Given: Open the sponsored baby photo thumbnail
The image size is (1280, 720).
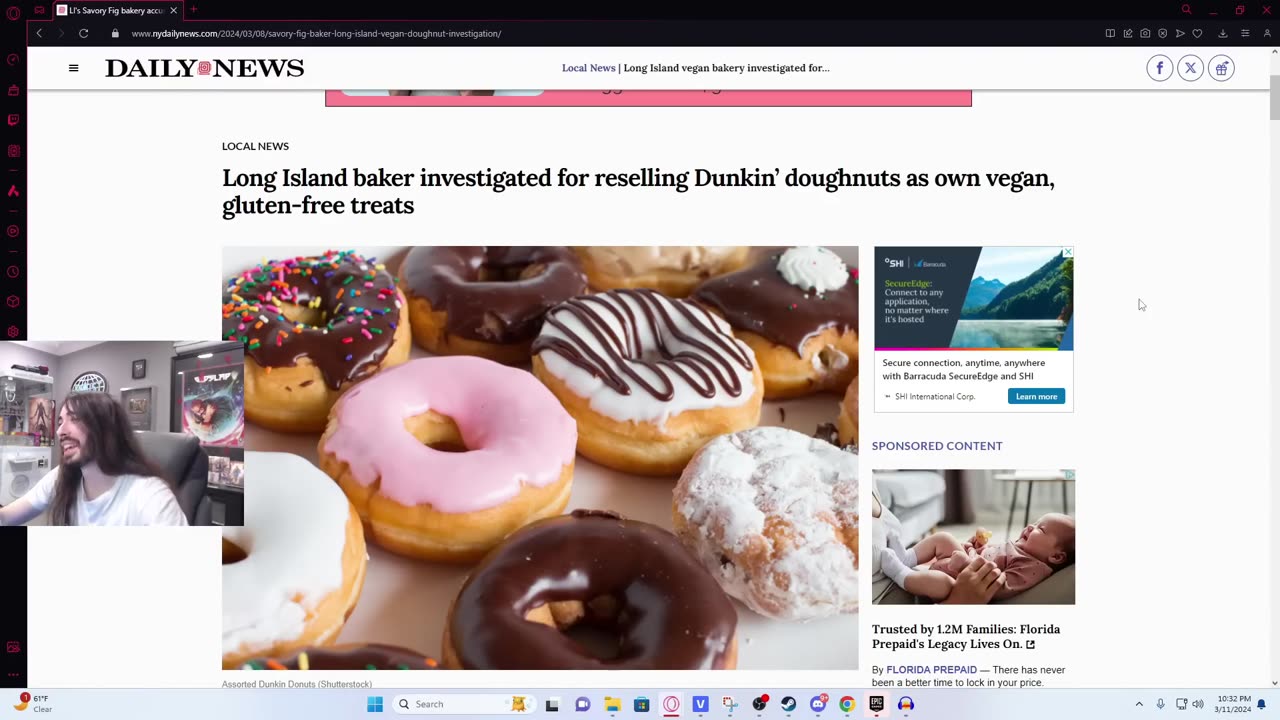Looking at the screenshot, I should [973, 537].
